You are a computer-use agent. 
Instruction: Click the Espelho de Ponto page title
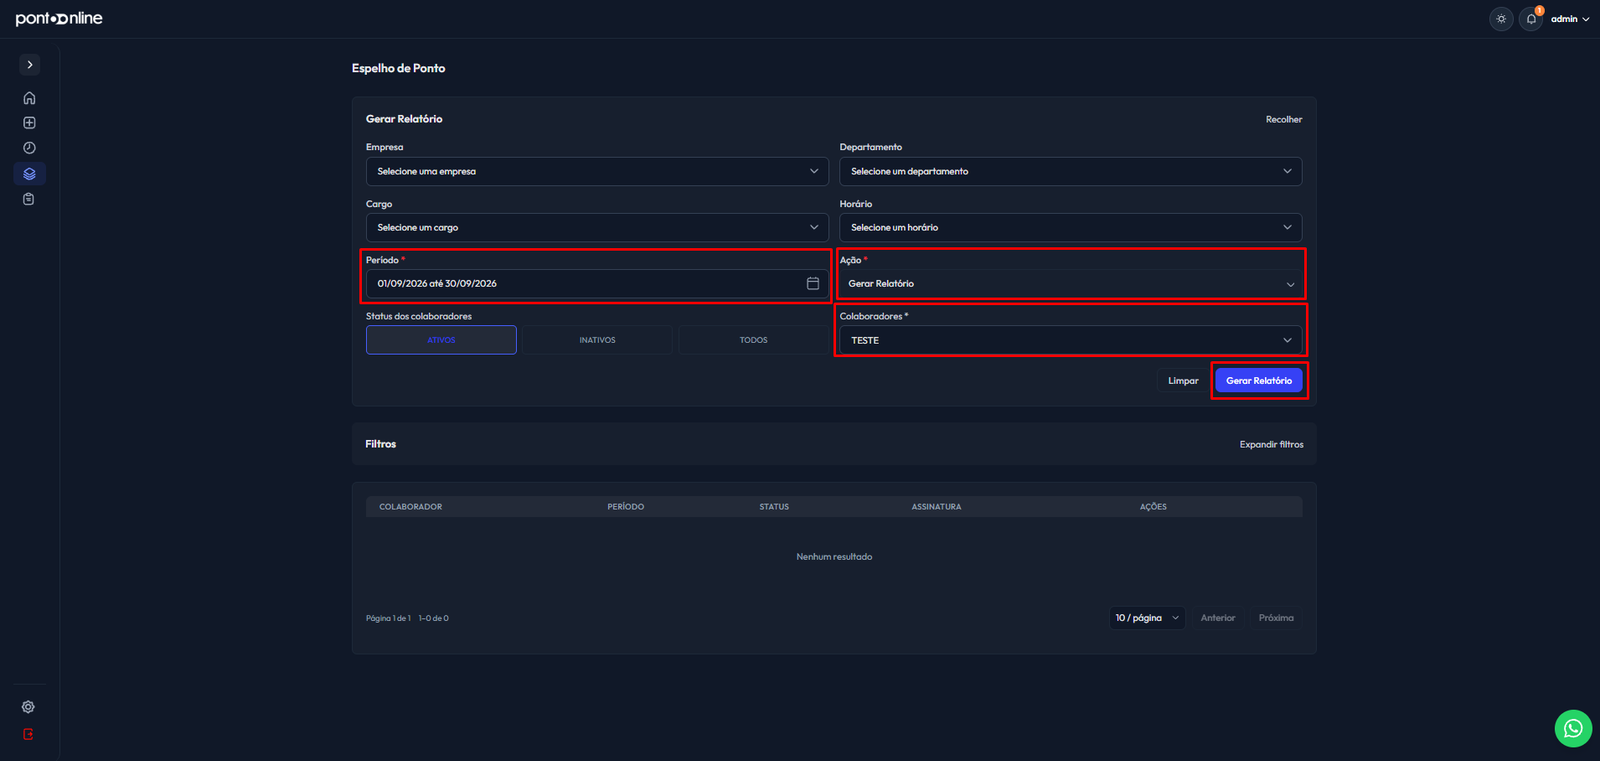pos(398,68)
